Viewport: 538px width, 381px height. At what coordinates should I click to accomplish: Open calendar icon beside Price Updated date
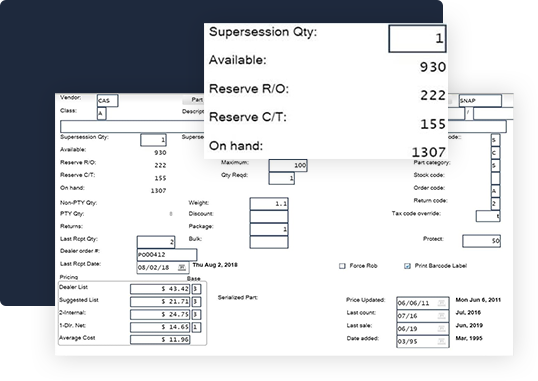(441, 303)
